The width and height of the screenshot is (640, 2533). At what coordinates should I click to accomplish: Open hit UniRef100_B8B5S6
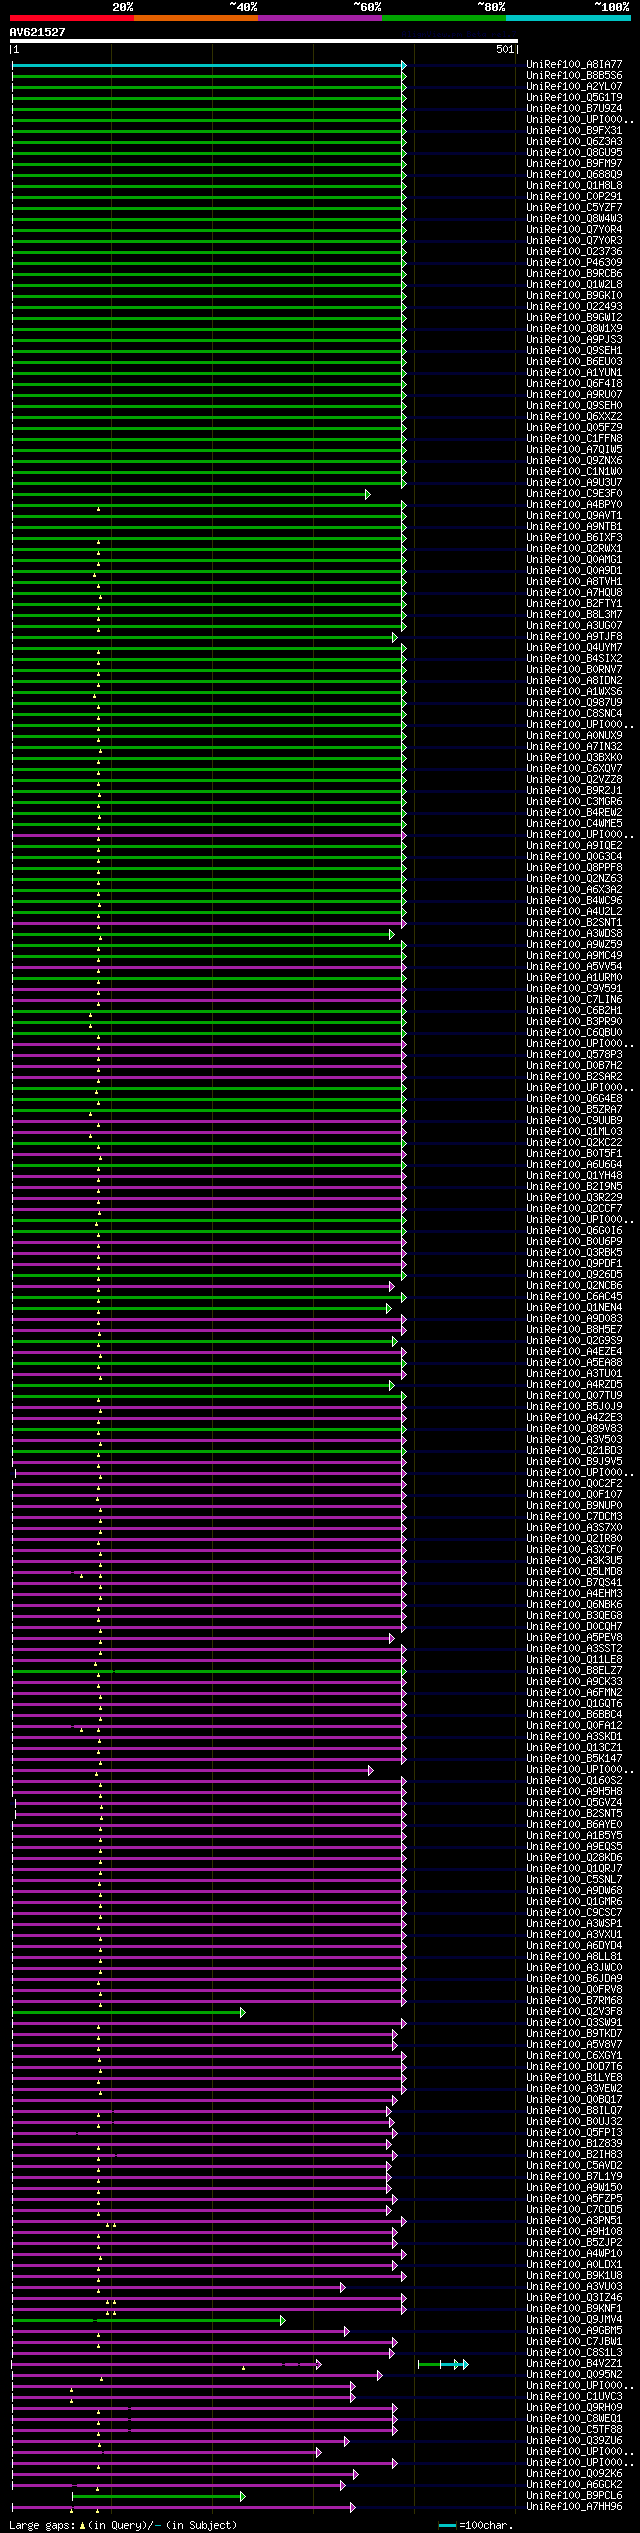tap(574, 76)
